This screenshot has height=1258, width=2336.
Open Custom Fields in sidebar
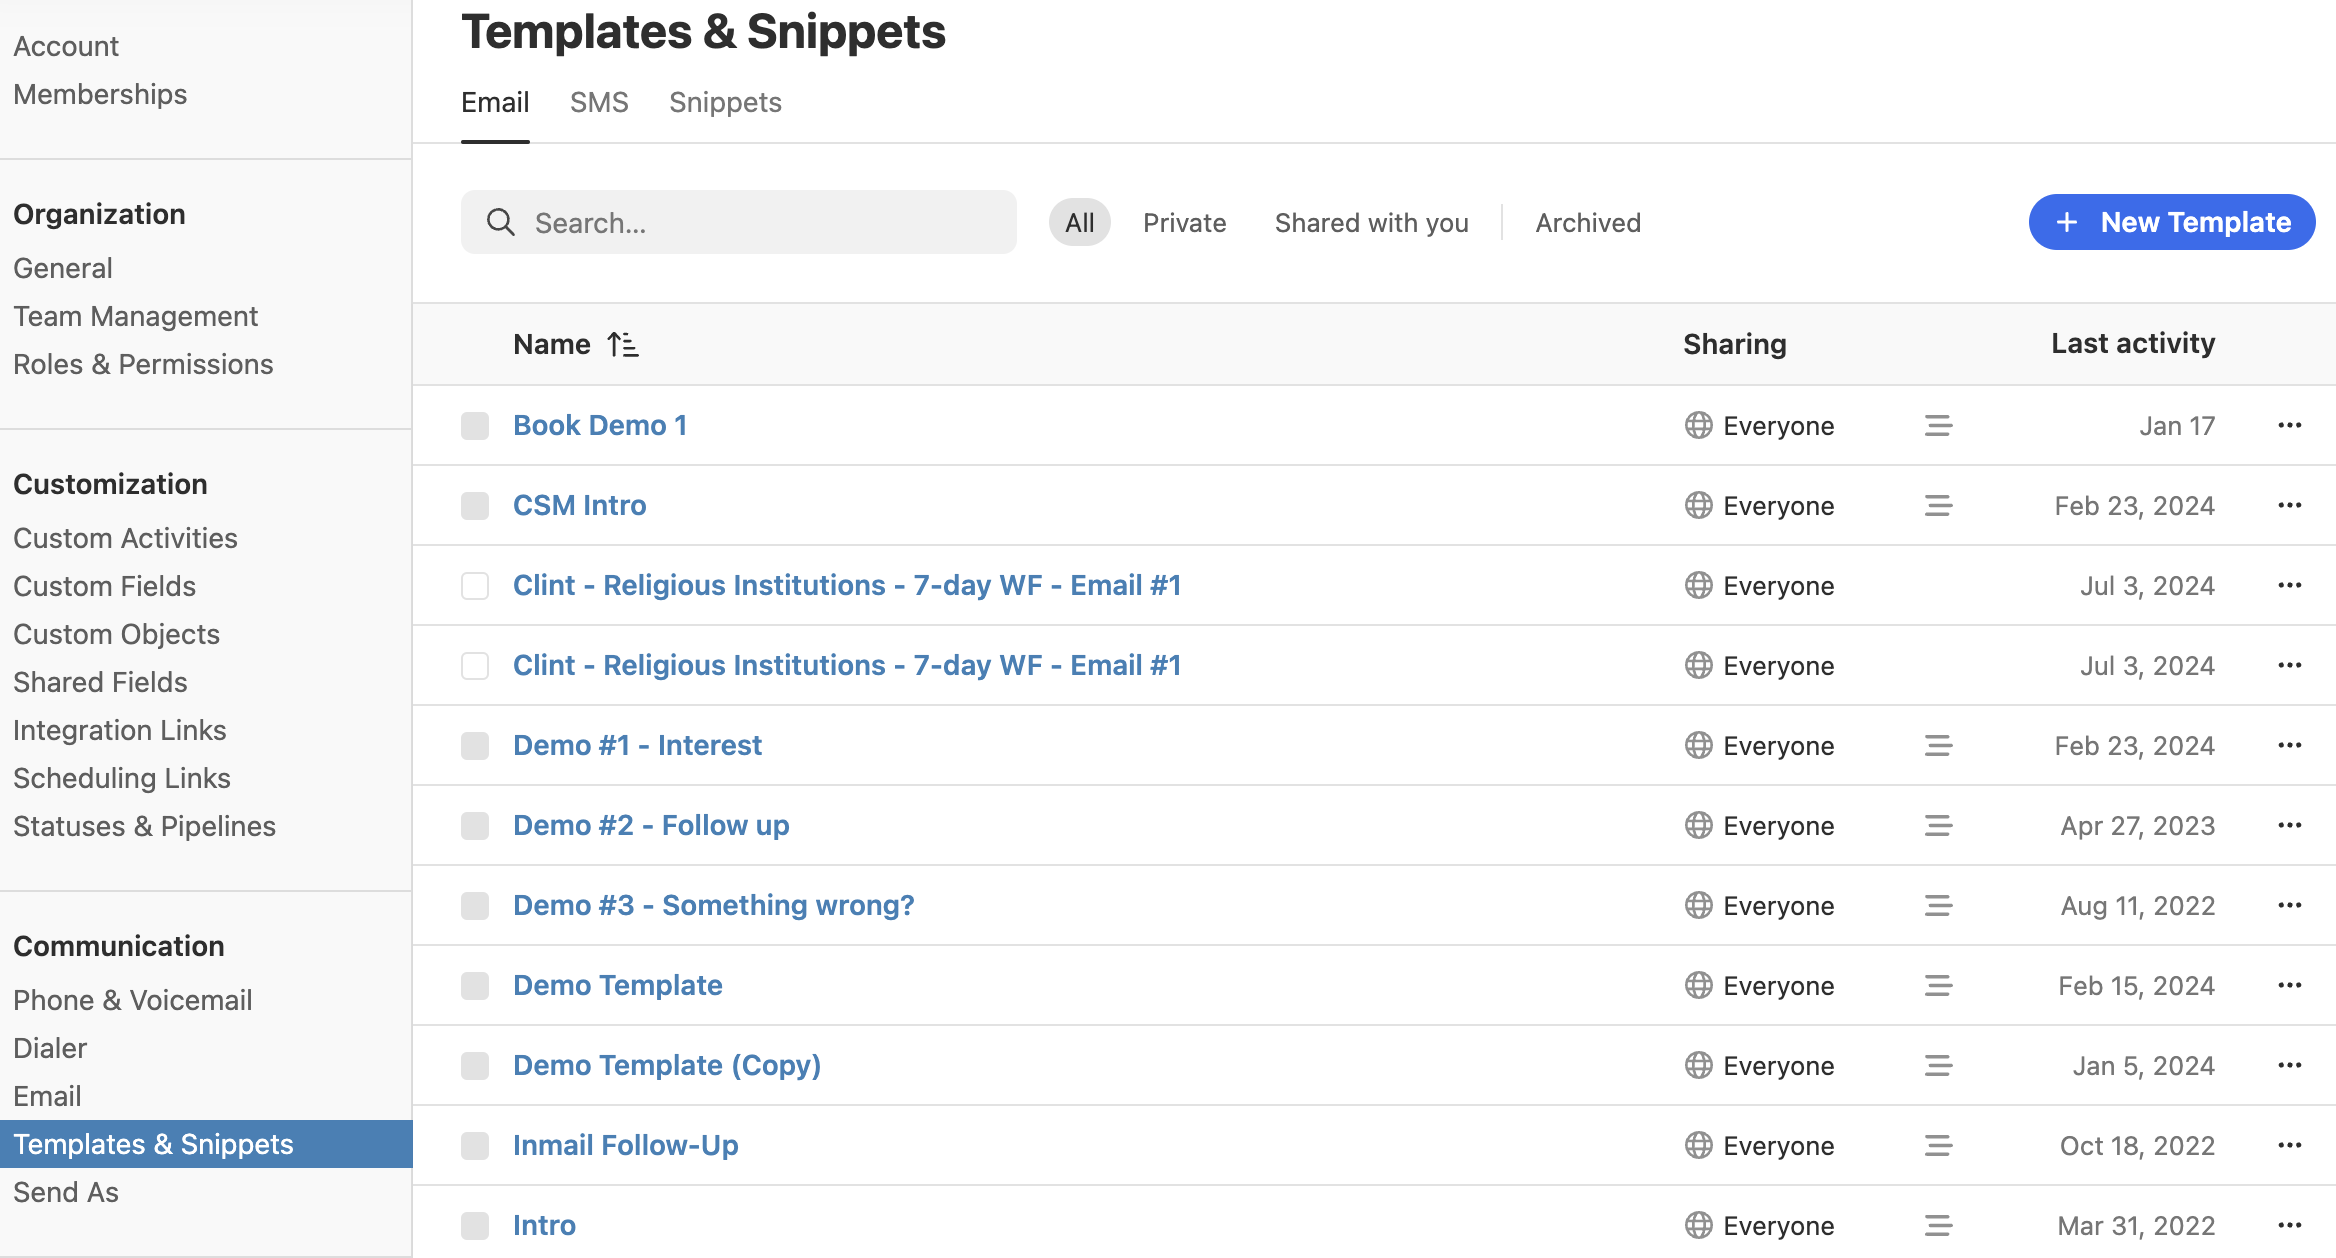tap(104, 586)
